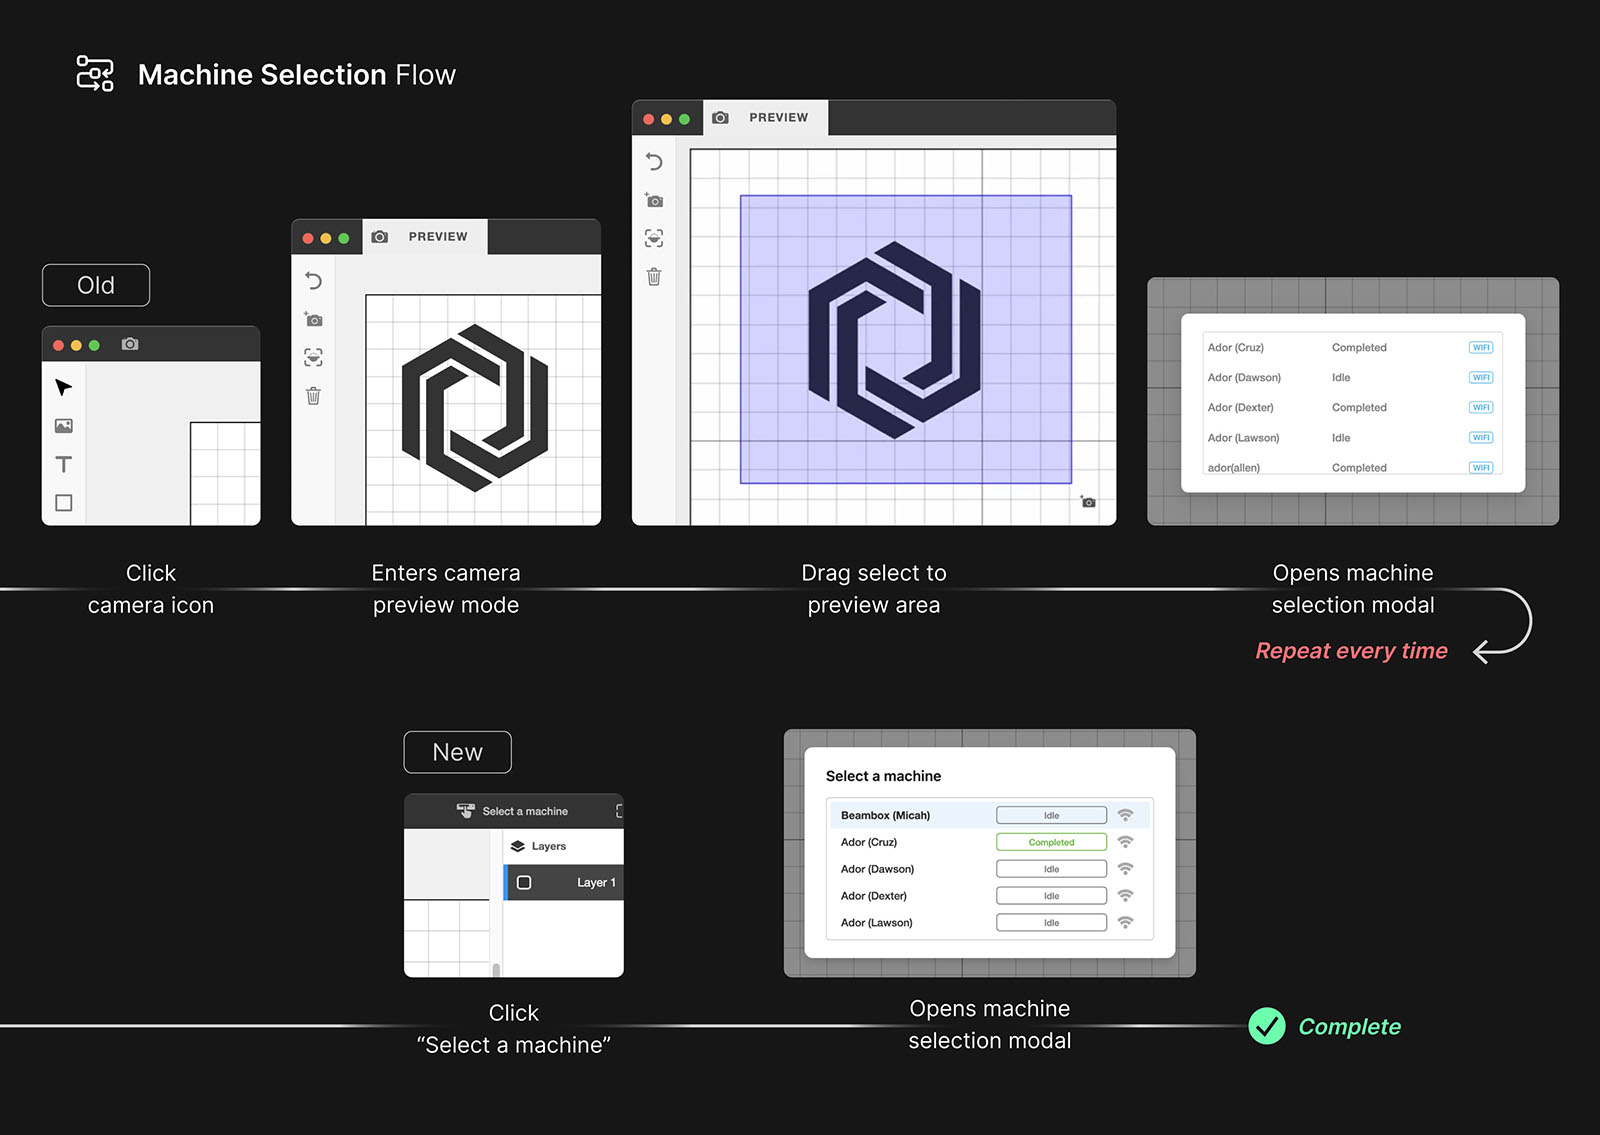Image resolution: width=1600 pixels, height=1135 pixels.
Task: Click the hexagon logo inside the blue selection area
Action: [894, 340]
